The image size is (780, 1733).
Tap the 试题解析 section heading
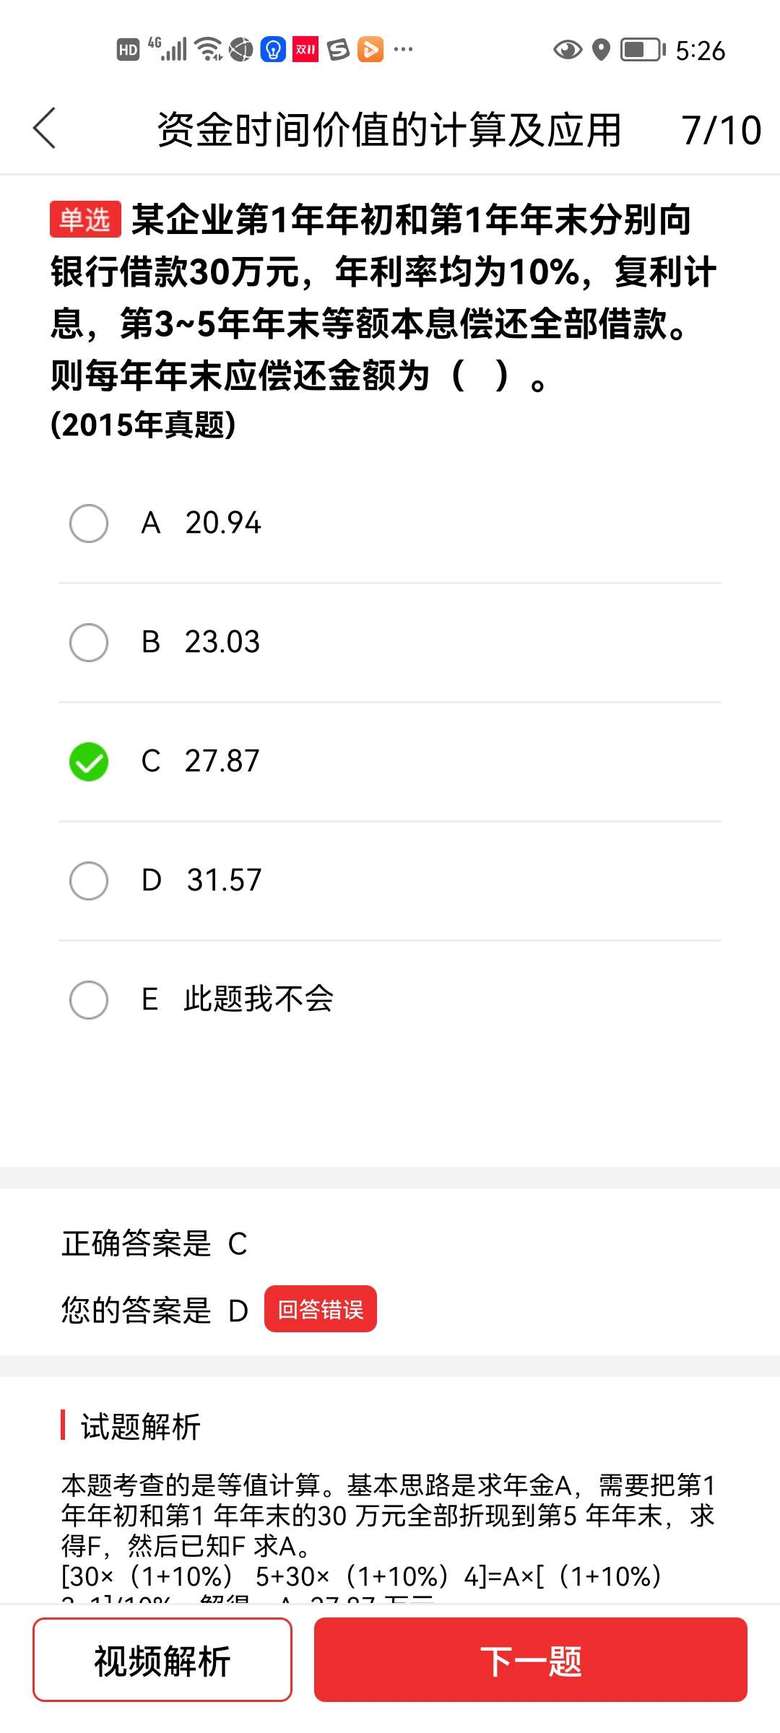140,1426
